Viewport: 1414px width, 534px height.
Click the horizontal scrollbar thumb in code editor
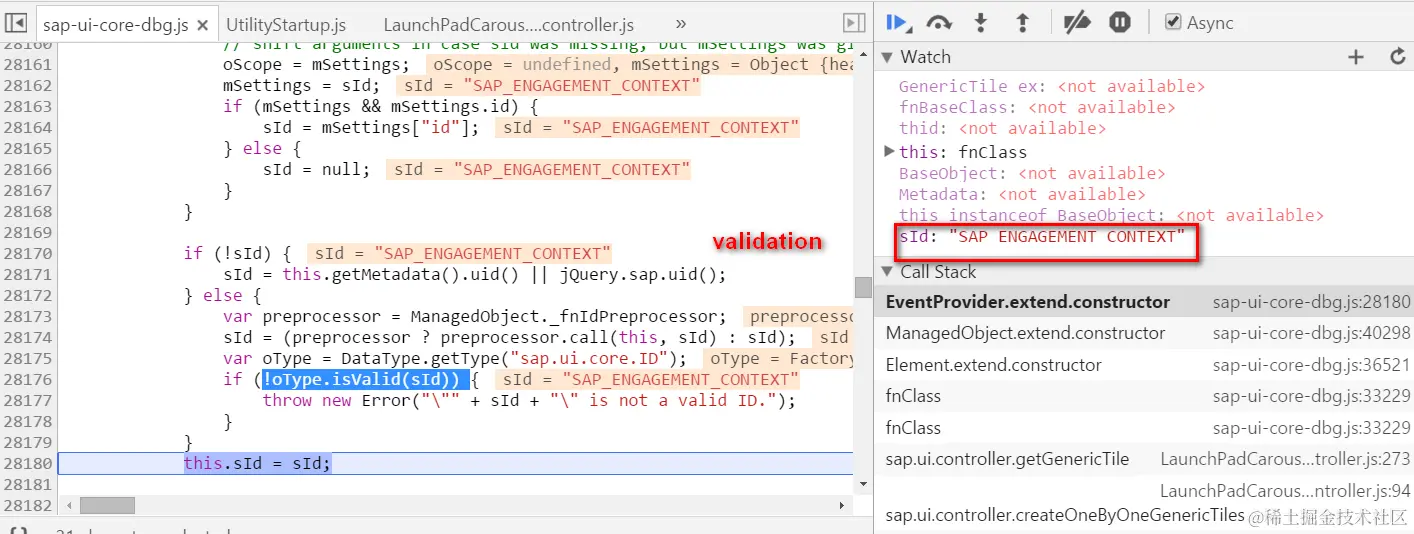[x=107, y=505]
